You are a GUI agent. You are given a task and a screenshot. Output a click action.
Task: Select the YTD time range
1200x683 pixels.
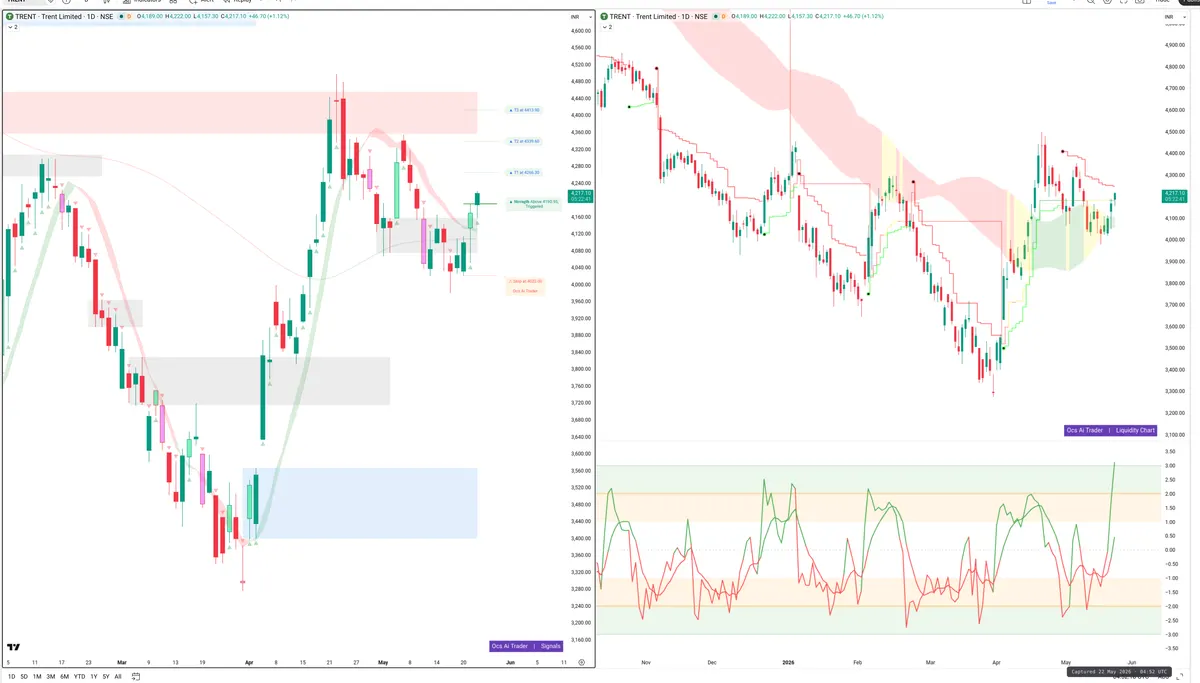point(79,677)
